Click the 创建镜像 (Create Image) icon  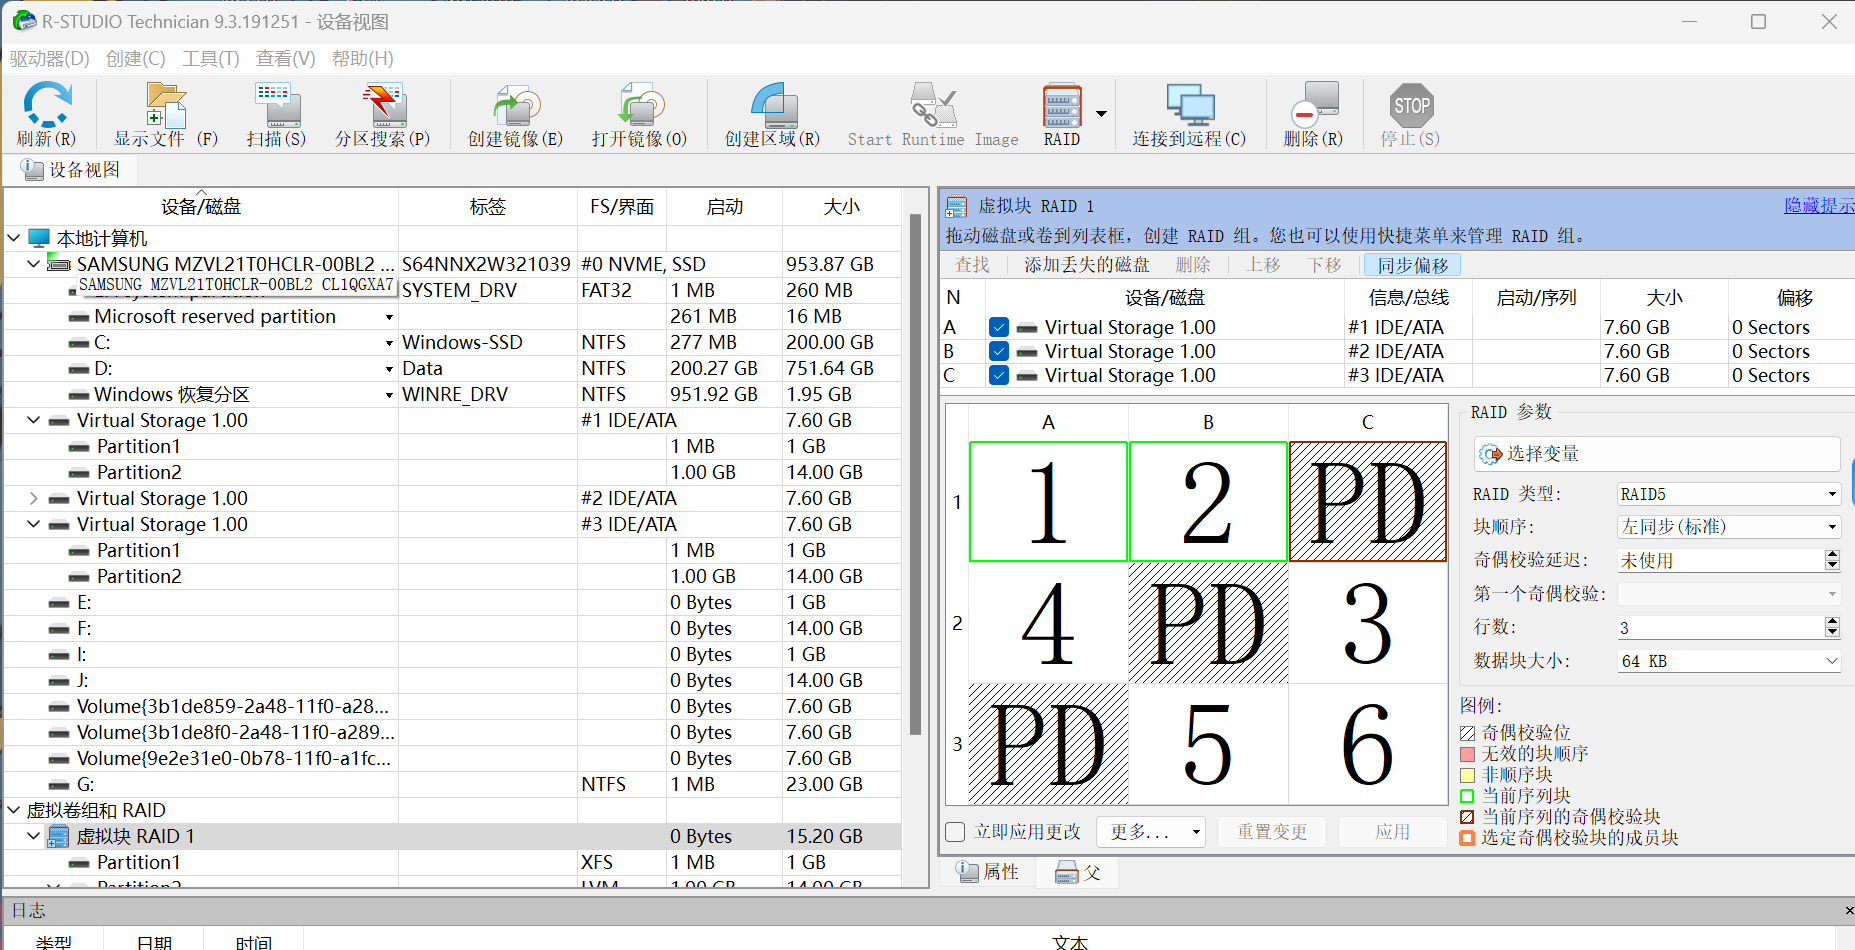click(516, 105)
